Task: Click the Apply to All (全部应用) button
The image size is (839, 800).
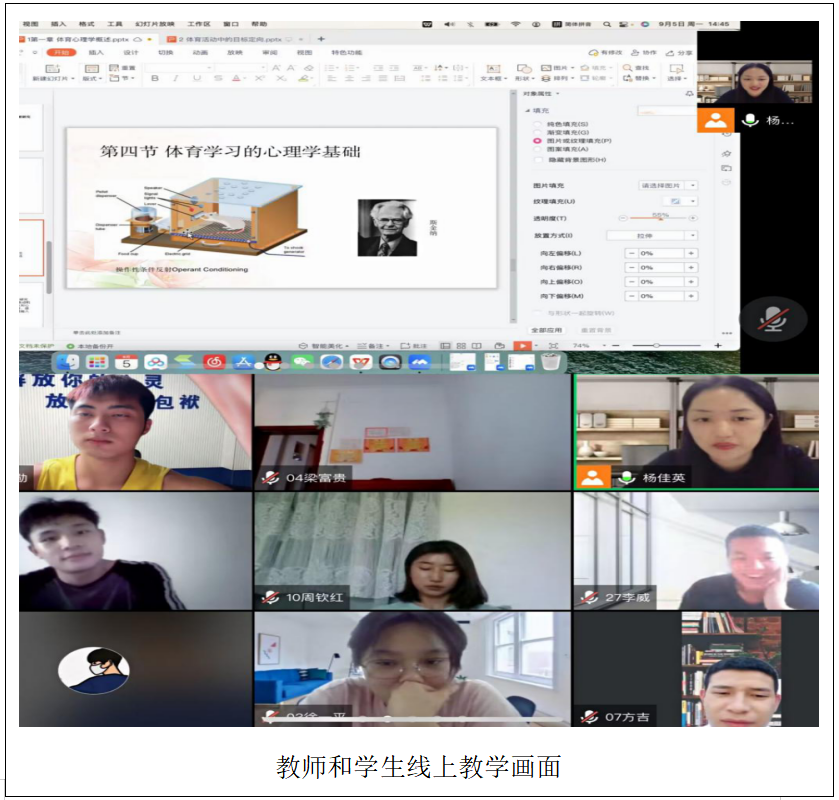Action: (547, 329)
